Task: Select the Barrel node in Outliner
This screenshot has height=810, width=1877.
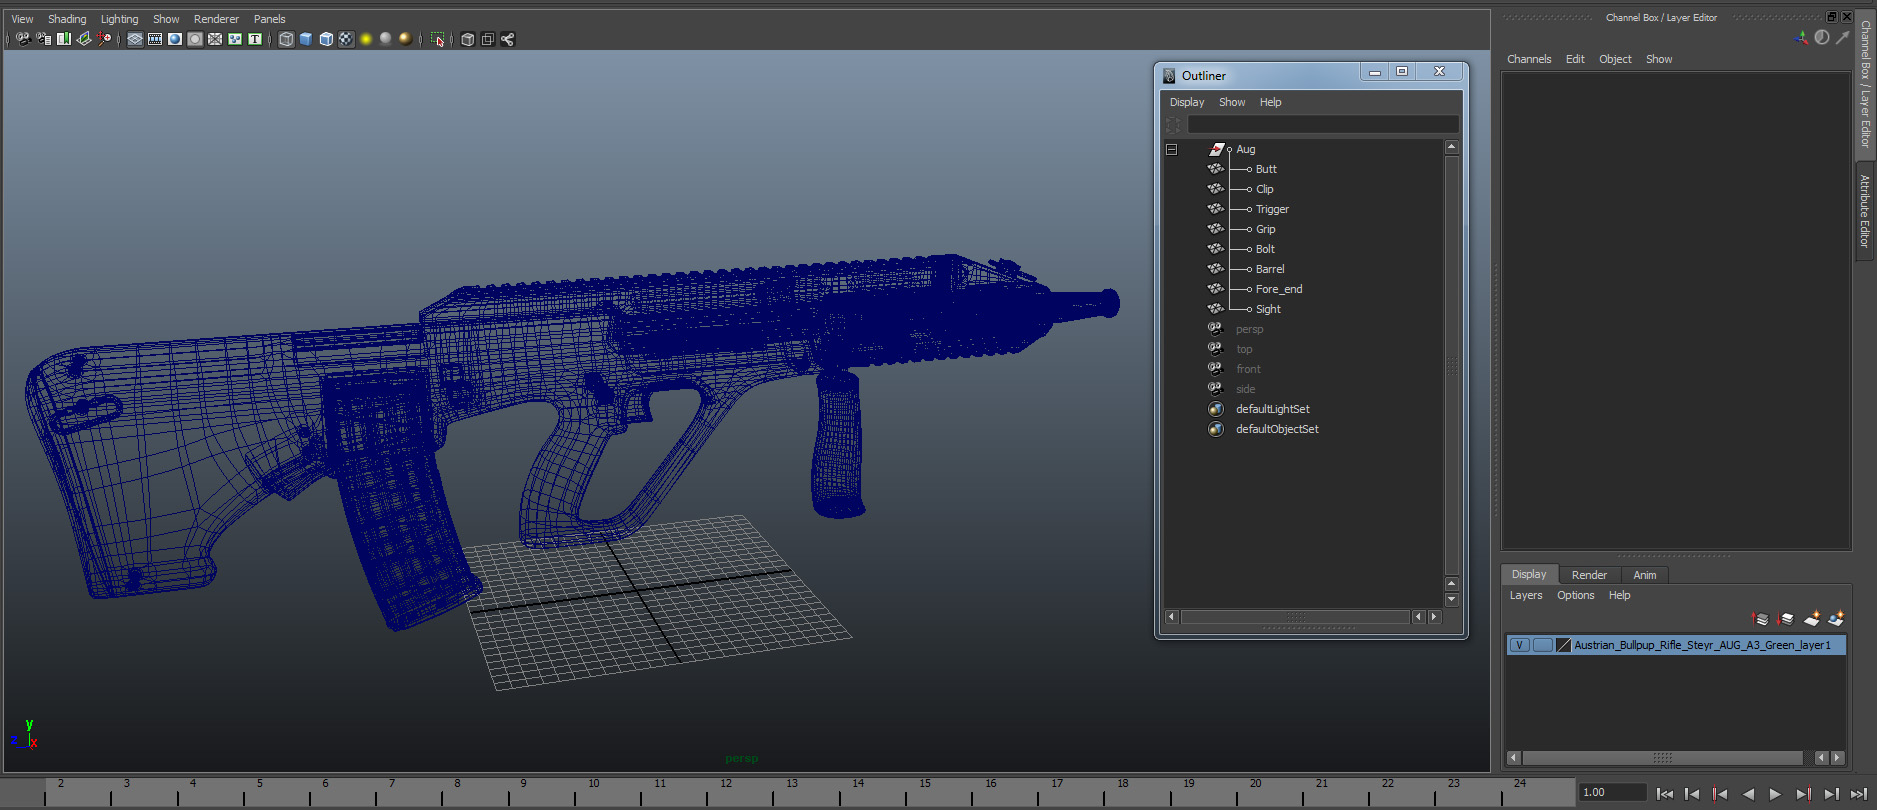Action: (x=1270, y=269)
